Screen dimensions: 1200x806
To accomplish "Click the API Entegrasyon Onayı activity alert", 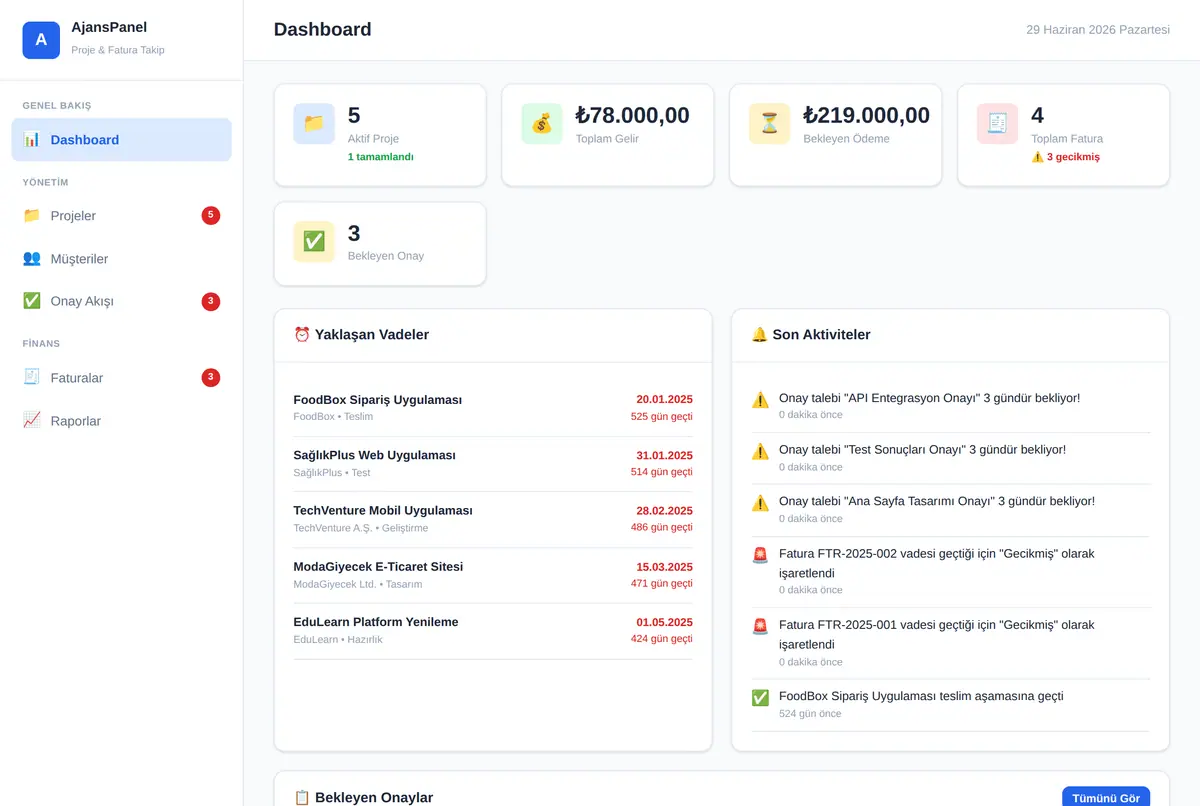I will (x=951, y=405).
